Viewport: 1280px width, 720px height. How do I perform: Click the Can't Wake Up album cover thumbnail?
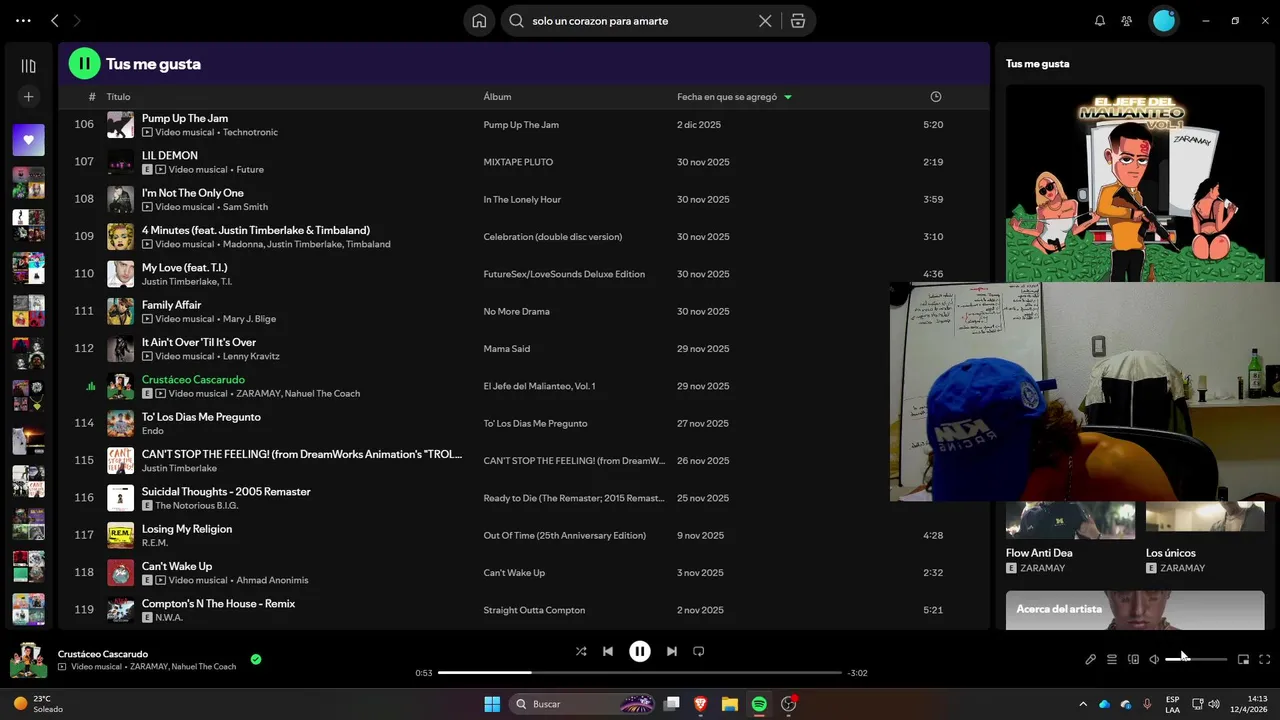coord(120,572)
